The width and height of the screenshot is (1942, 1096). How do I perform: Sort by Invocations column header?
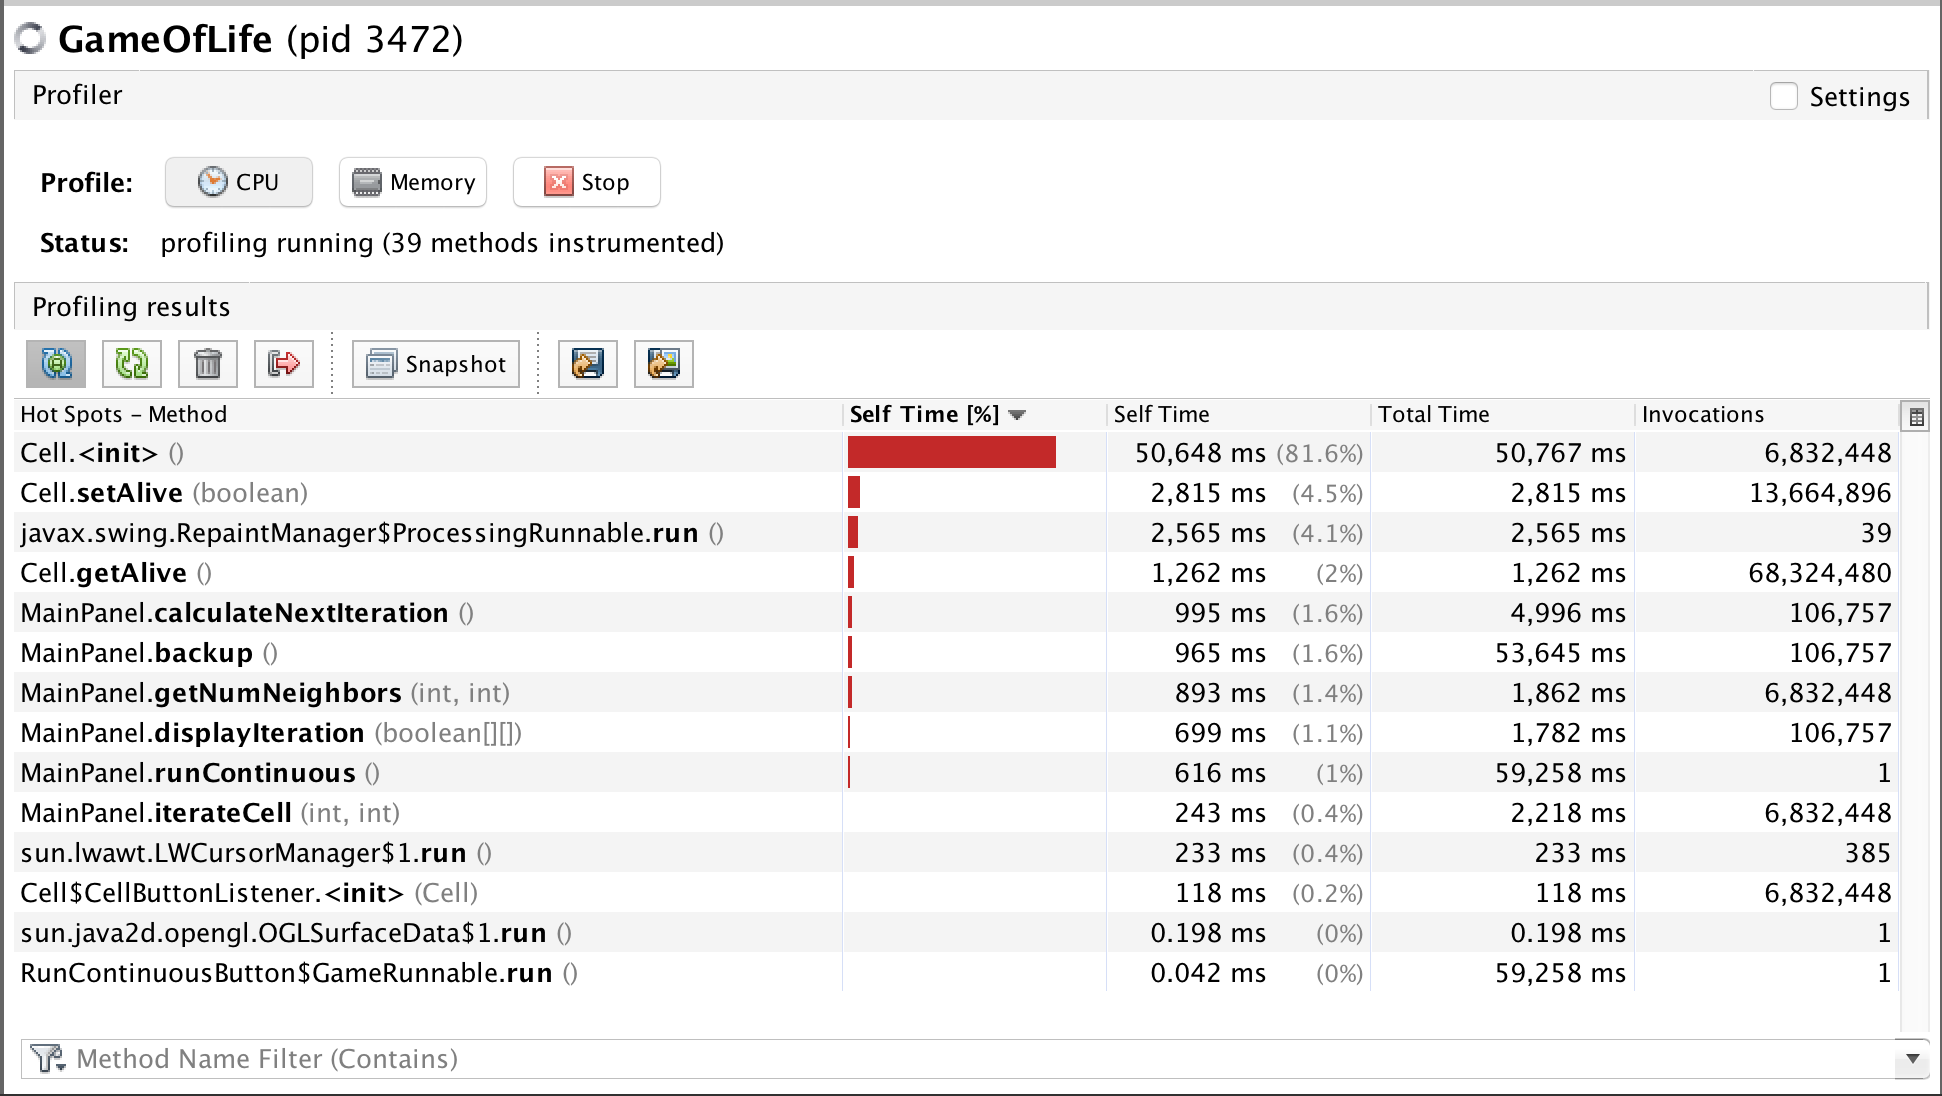tap(1702, 415)
